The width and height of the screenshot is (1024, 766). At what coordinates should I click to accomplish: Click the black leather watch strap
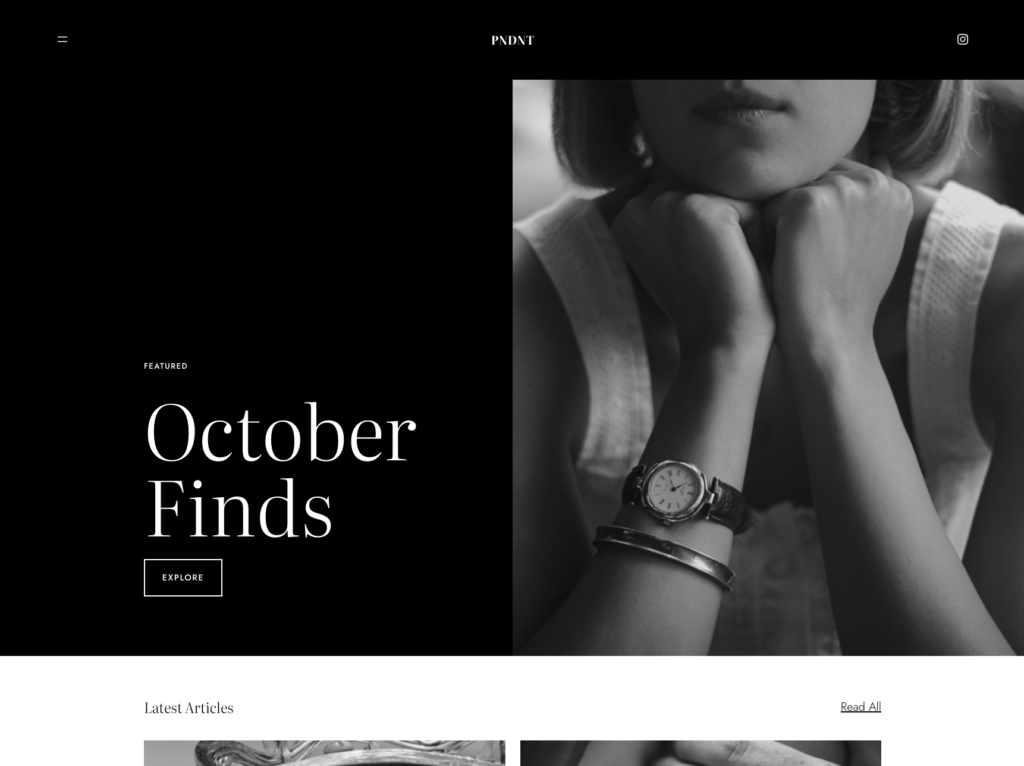coord(730,504)
